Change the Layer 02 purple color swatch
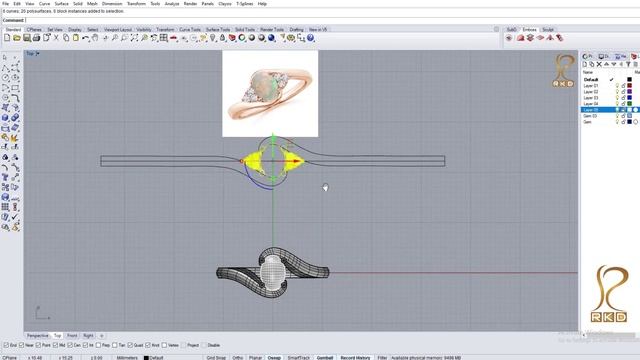The image size is (640, 360). coord(629,92)
